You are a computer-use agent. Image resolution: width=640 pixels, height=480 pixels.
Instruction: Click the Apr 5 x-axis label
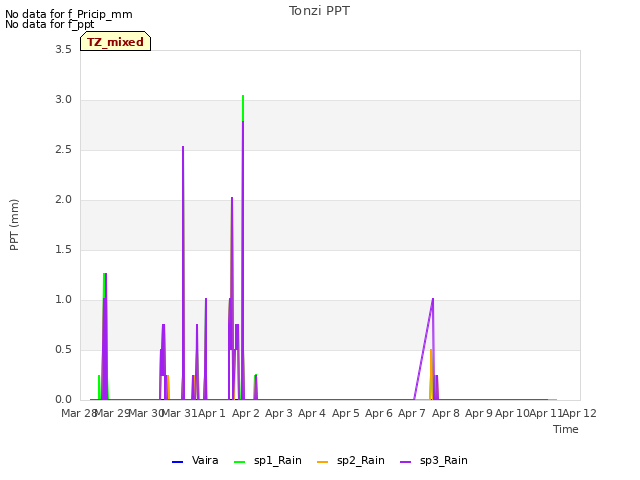[x=346, y=413]
